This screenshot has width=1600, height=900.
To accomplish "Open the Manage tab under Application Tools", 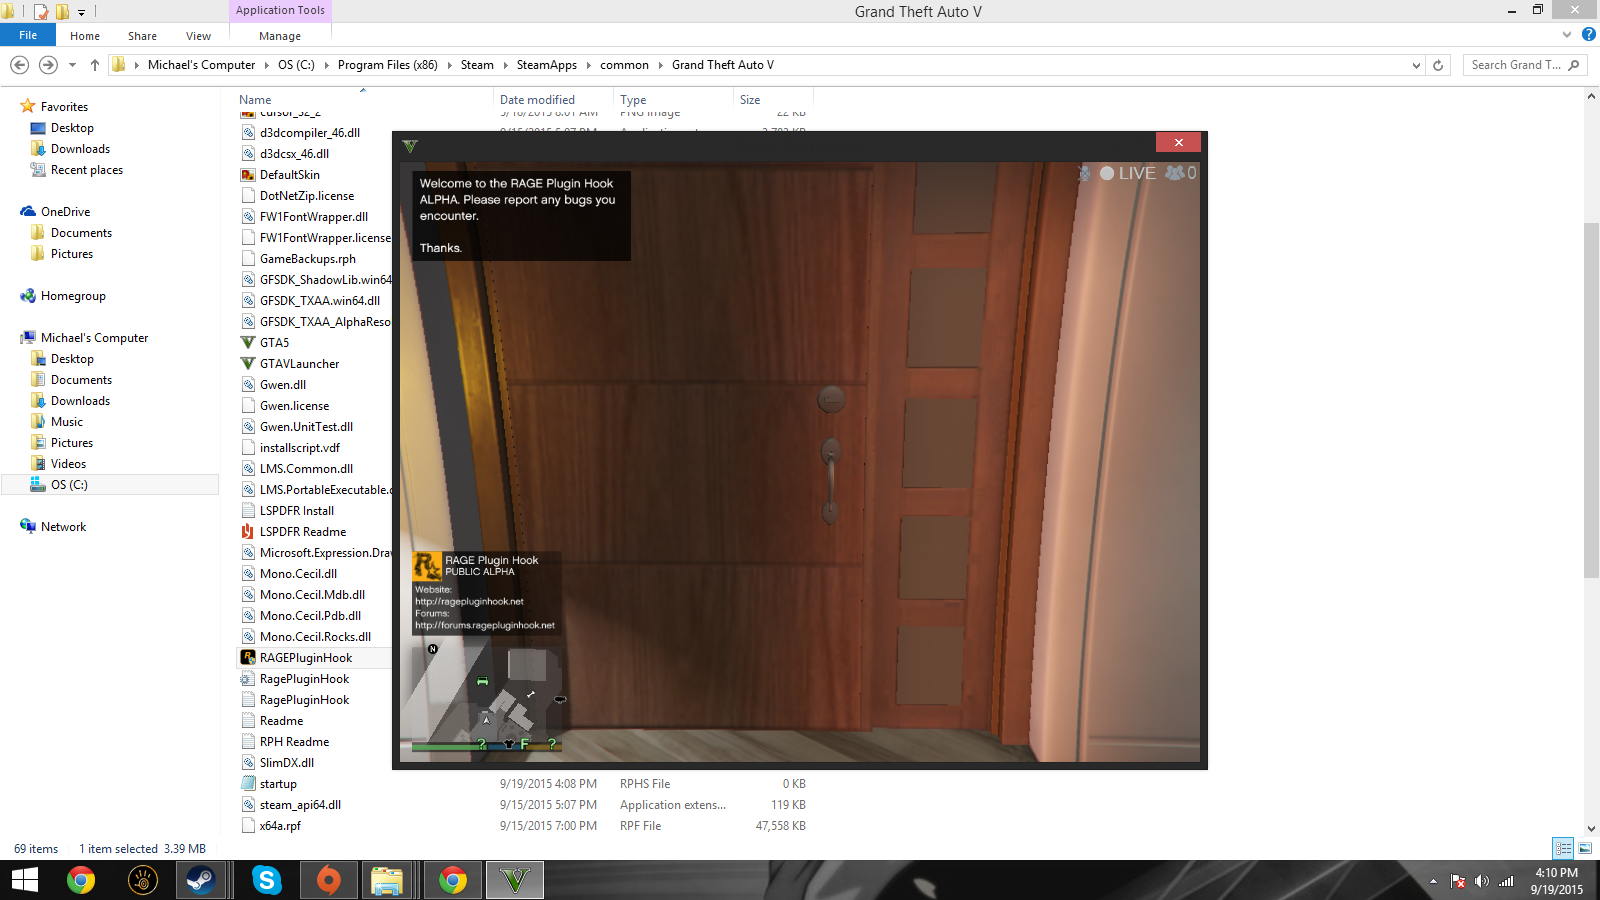I will tap(280, 36).
